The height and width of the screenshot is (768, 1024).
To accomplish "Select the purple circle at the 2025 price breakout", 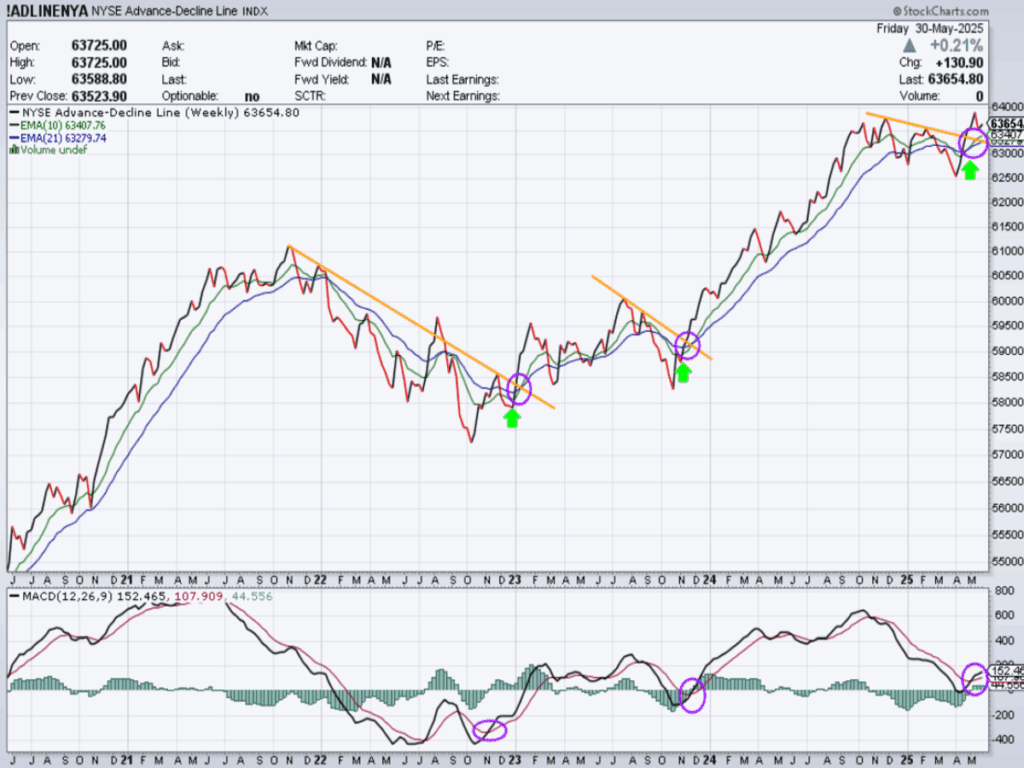I will click(x=973, y=142).
